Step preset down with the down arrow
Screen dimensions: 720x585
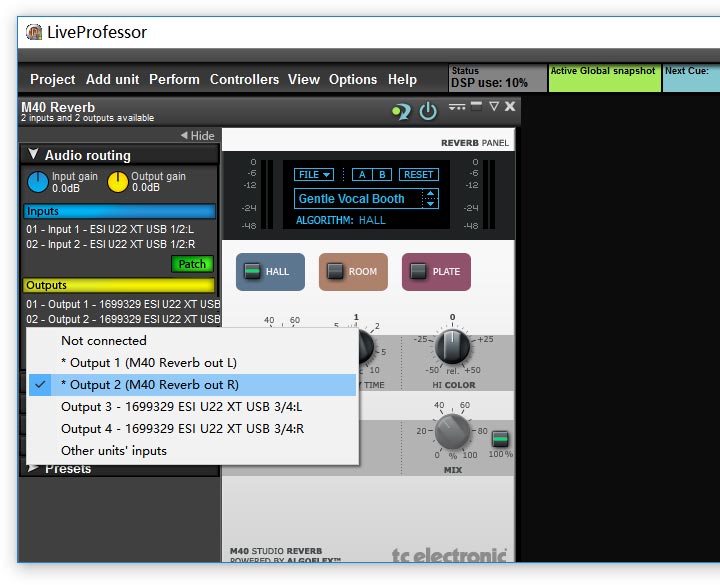tap(431, 203)
